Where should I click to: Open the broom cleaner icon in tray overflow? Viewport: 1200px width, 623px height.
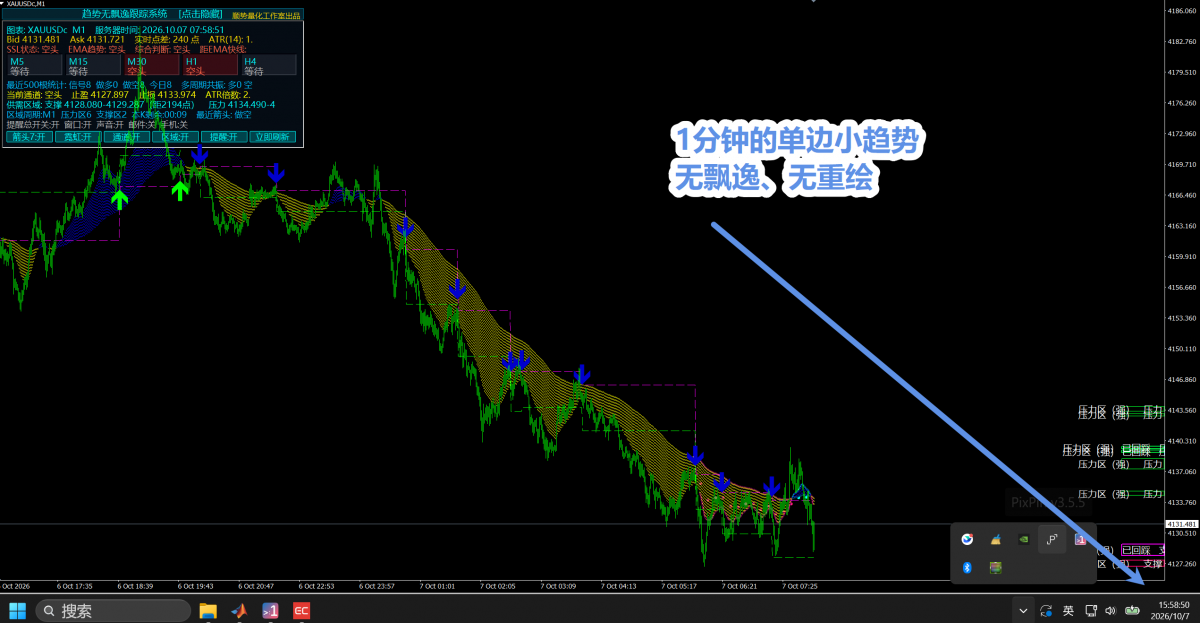pos(995,539)
